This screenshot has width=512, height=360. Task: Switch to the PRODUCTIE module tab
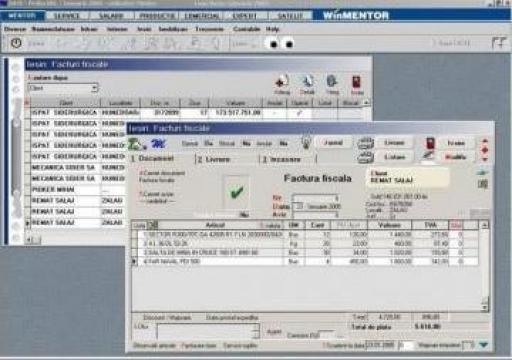coord(157,16)
